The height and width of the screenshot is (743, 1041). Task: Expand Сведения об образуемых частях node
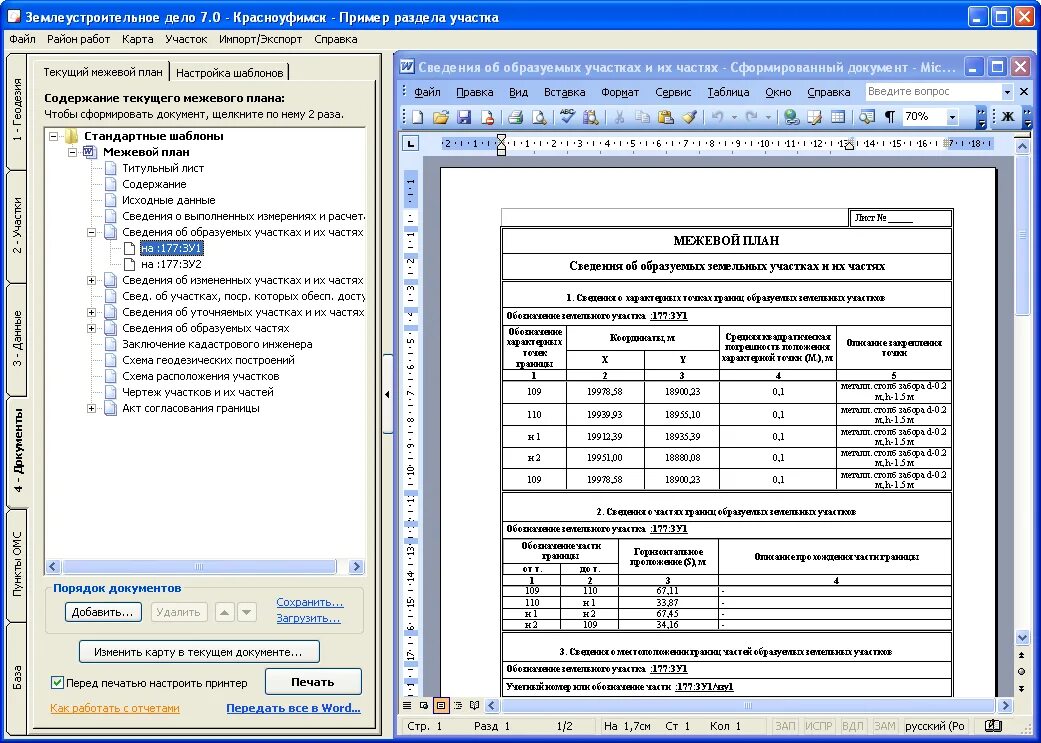tap(92, 328)
